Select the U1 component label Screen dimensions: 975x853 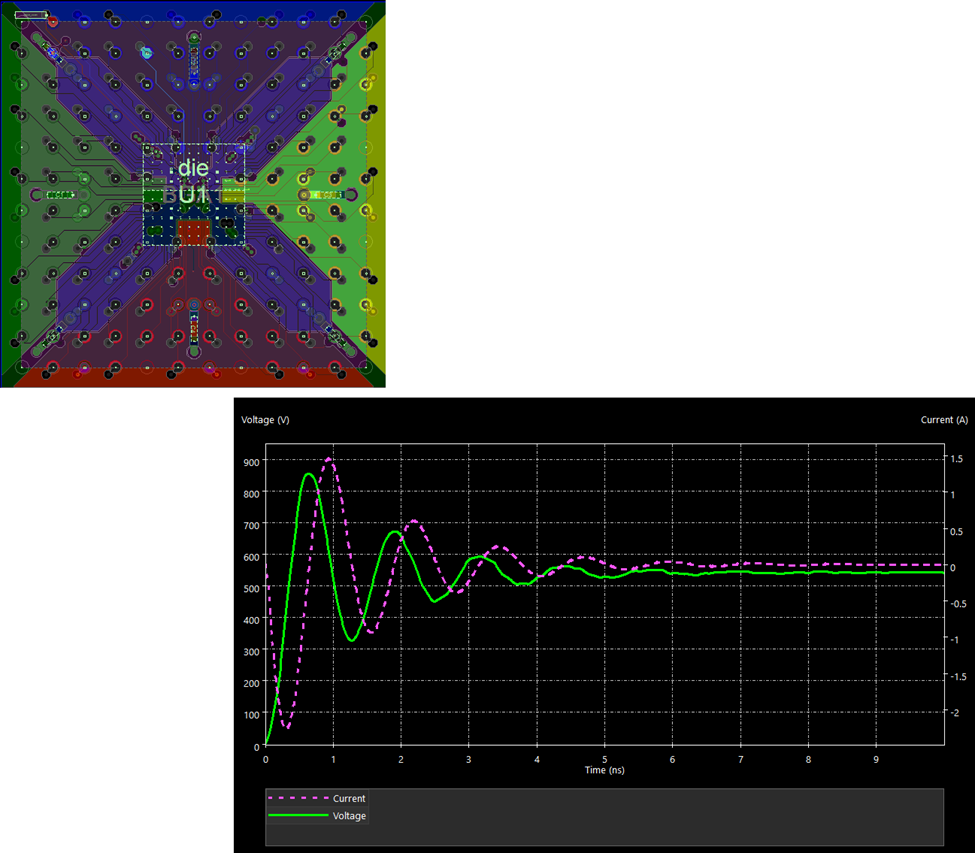[193, 196]
